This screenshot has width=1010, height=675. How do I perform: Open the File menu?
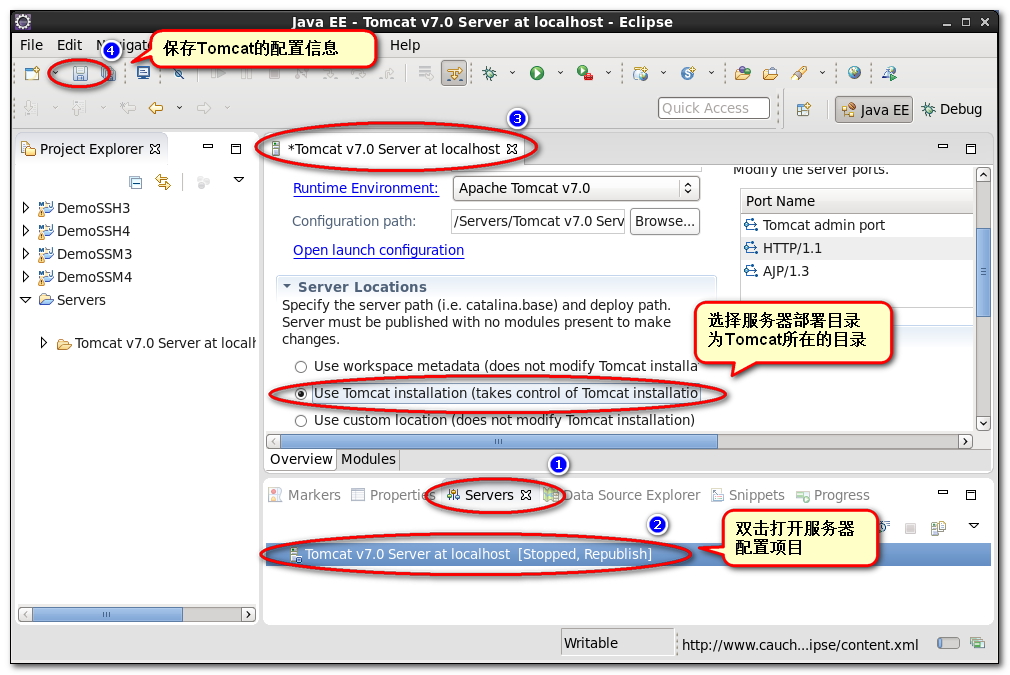pos(31,45)
